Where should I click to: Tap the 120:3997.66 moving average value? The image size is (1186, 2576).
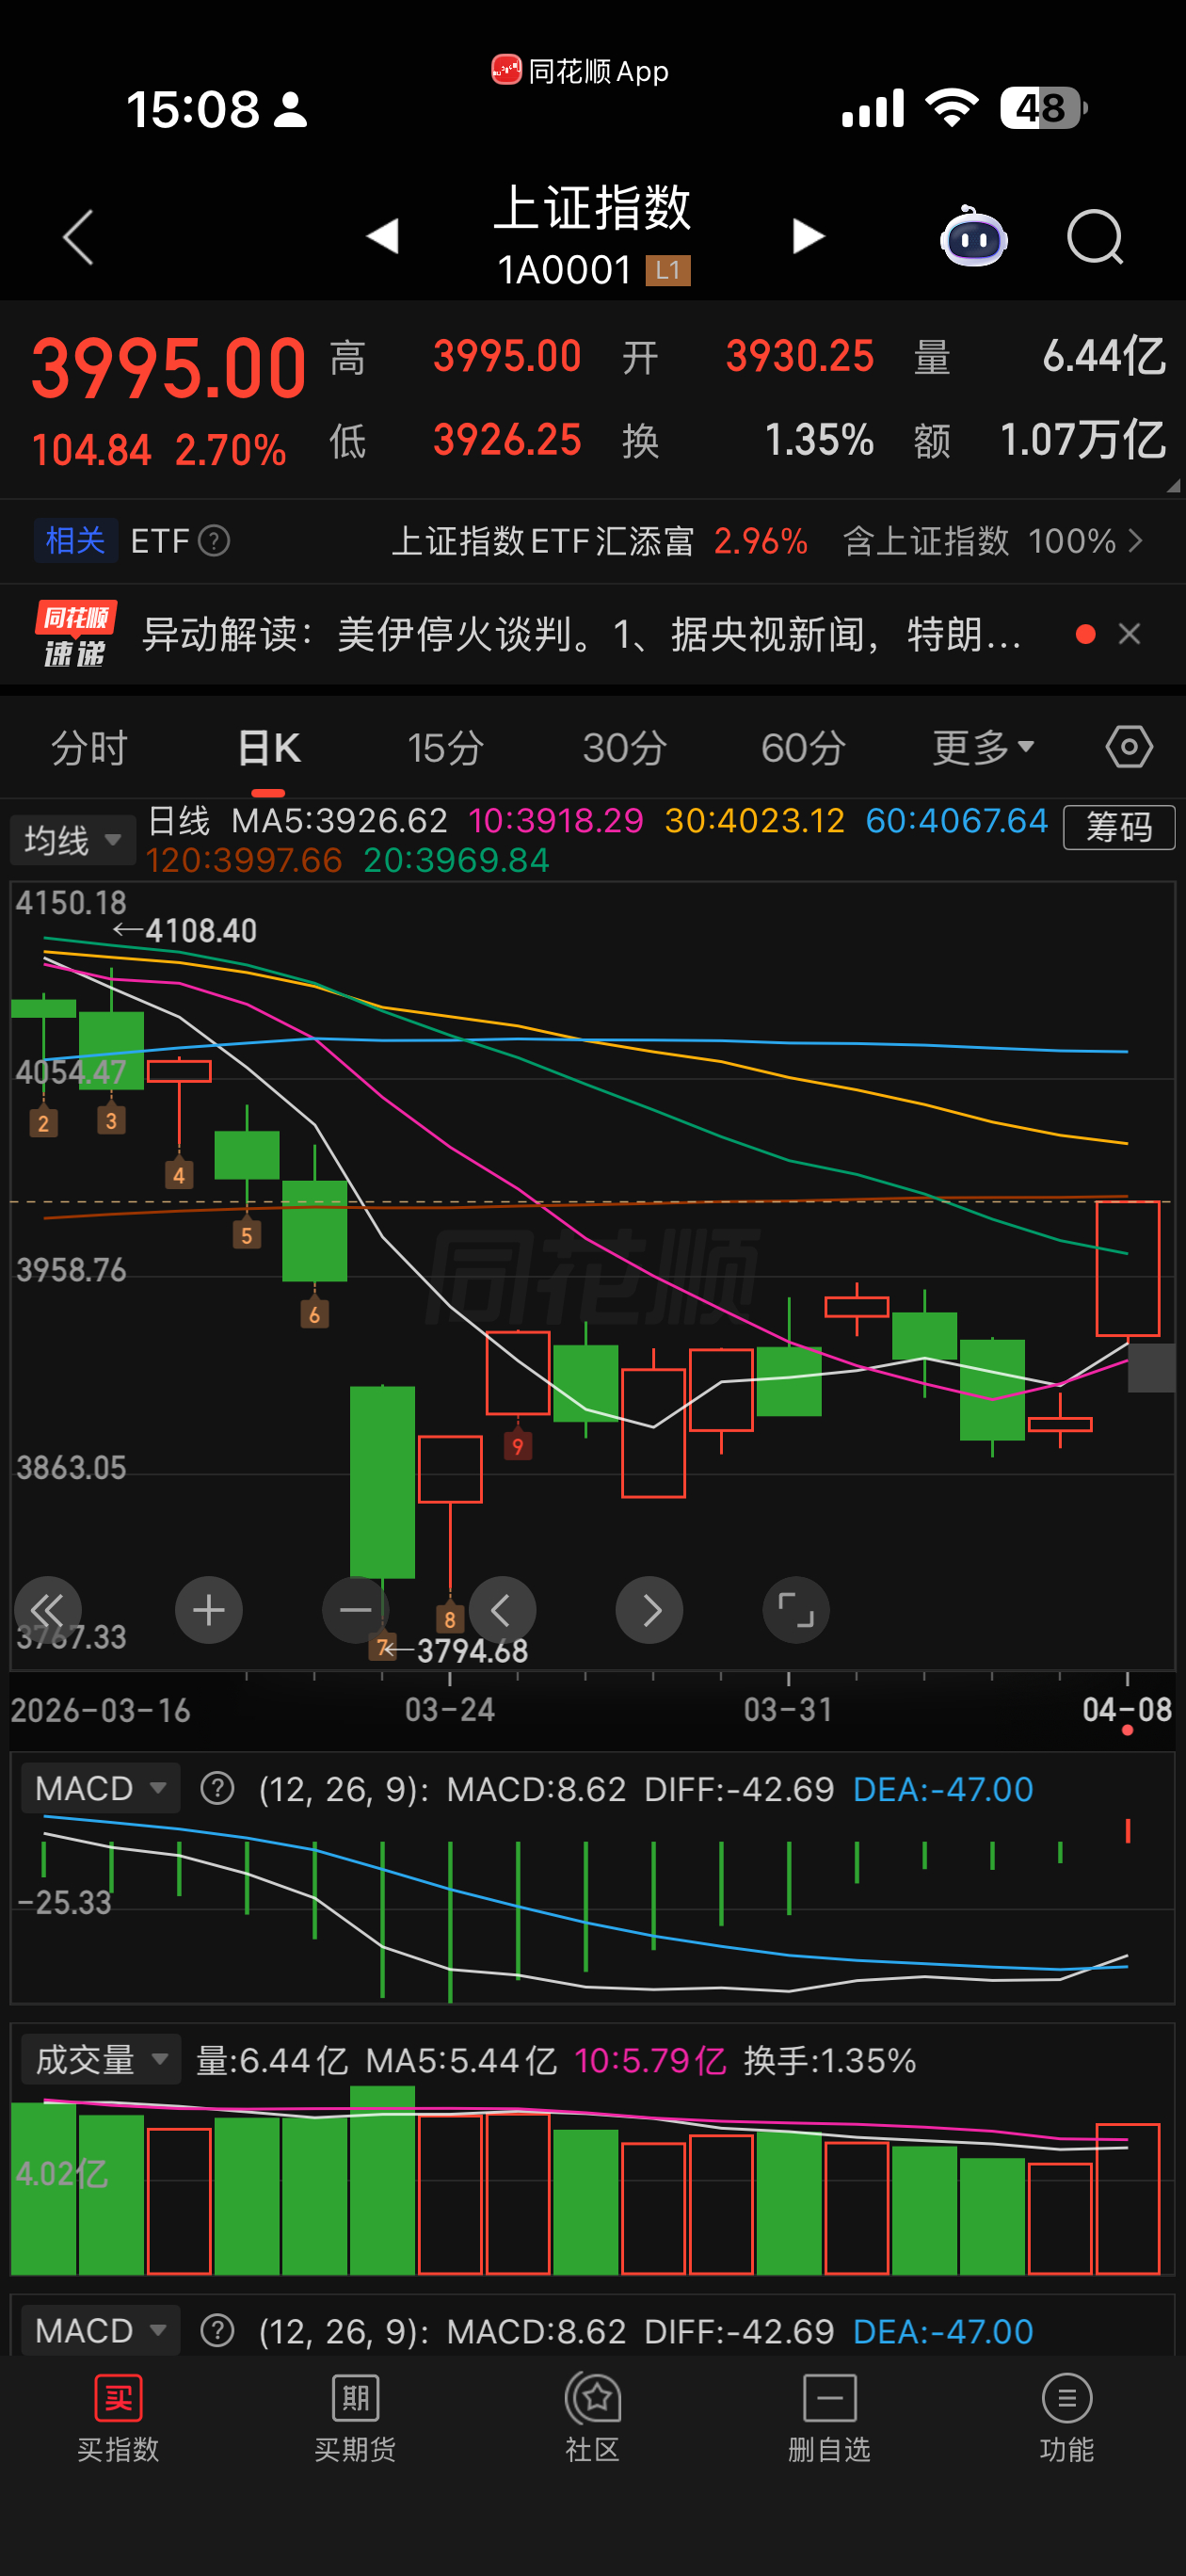point(244,860)
